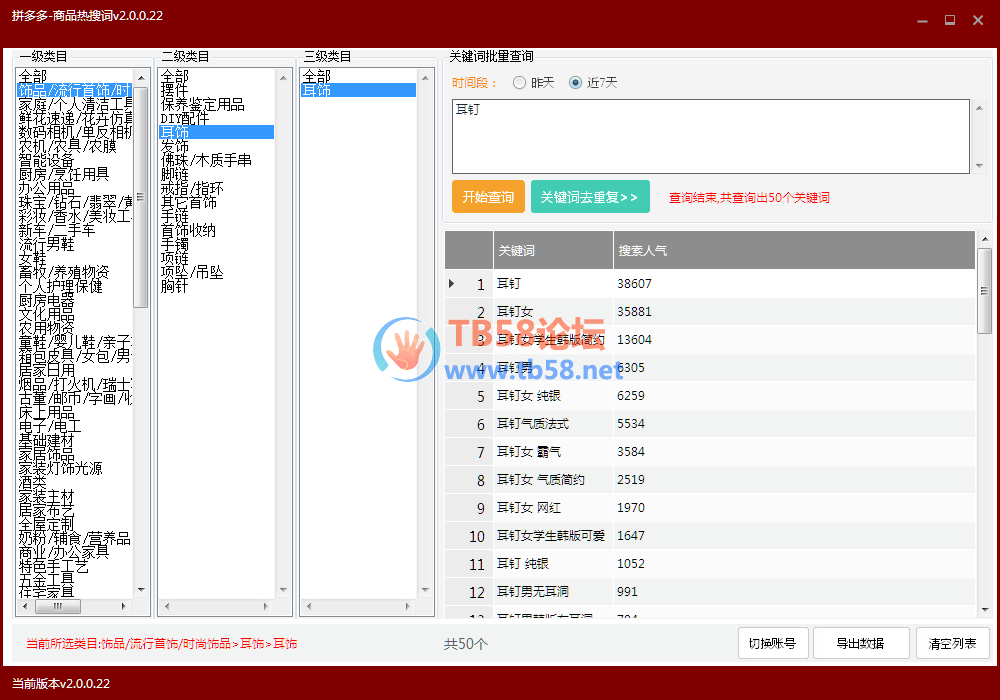The width and height of the screenshot is (1000, 700).
Task: Click the results table vertical scrollbar thumb
Action: pyautogui.click(x=984, y=290)
